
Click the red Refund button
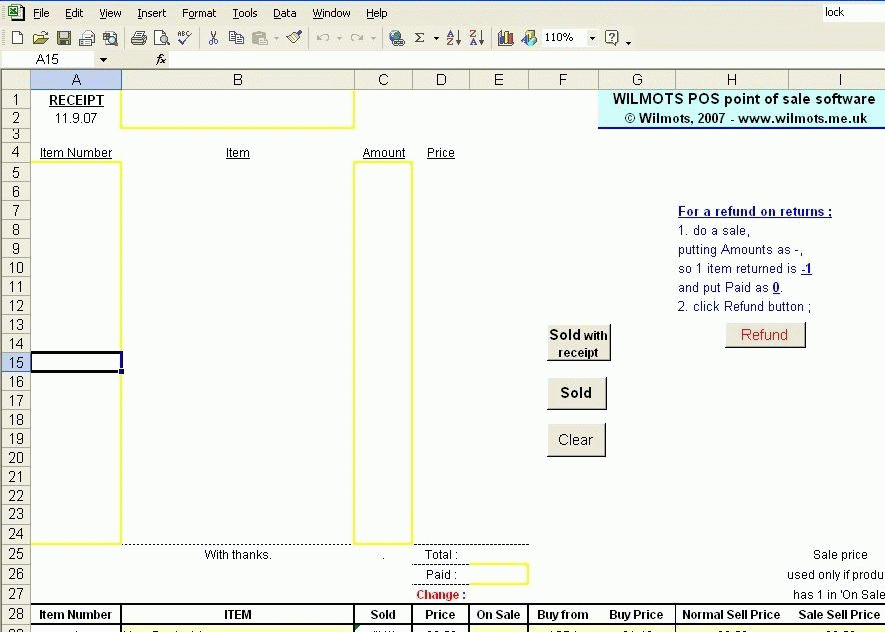point(765,335)
